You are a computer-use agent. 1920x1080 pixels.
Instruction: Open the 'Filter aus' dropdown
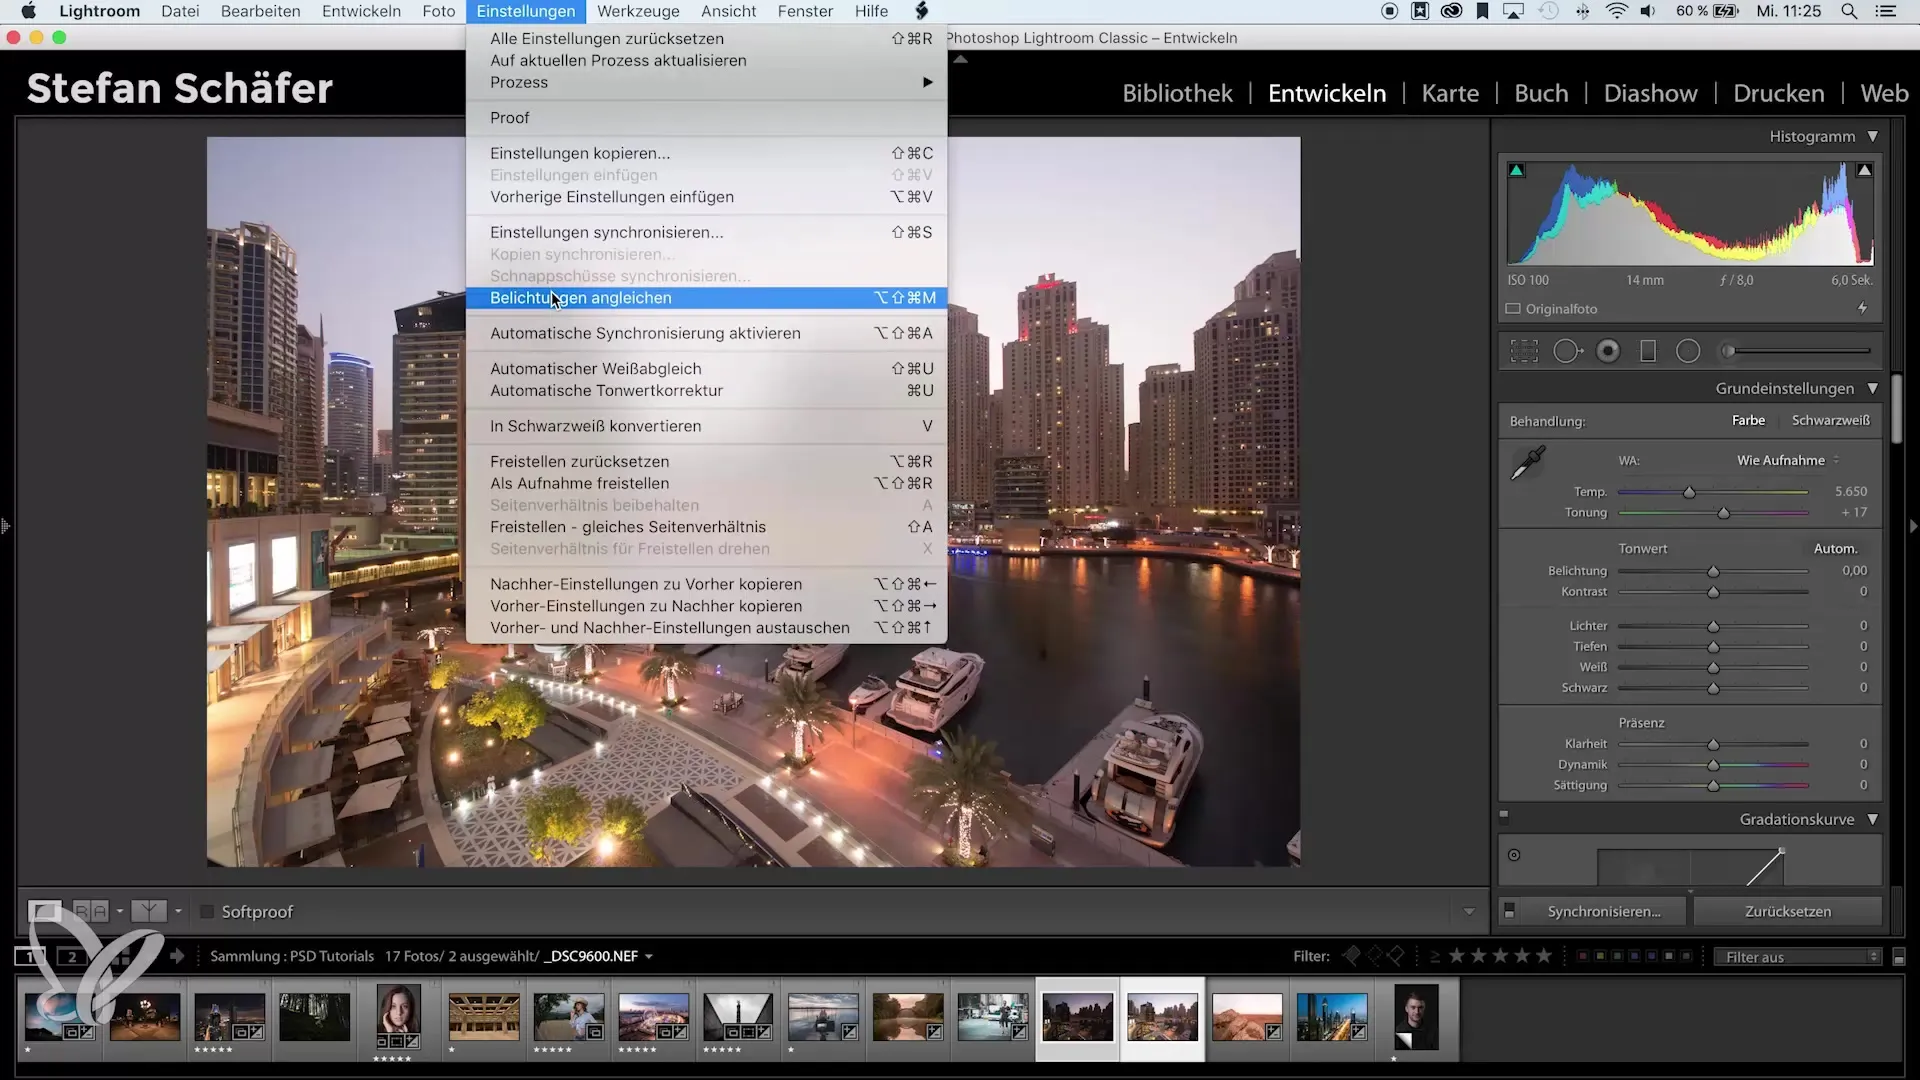(1797, 957)
